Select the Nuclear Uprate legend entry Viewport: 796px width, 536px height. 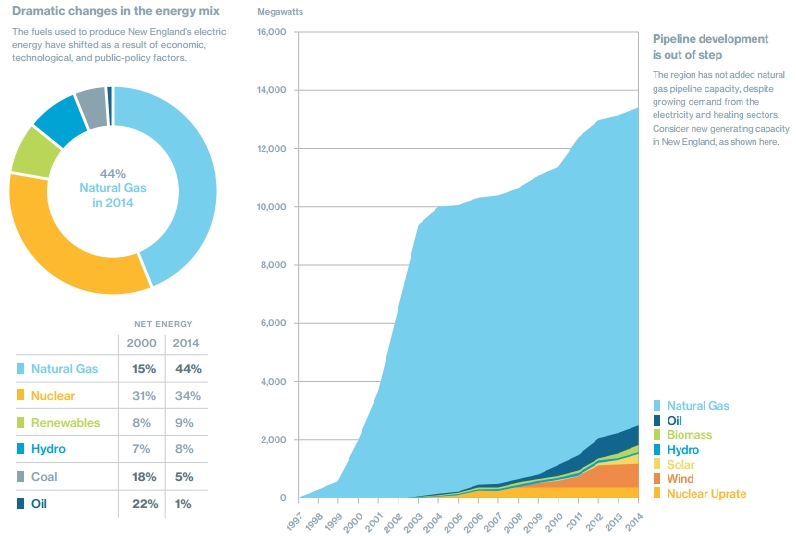[700, 493]
